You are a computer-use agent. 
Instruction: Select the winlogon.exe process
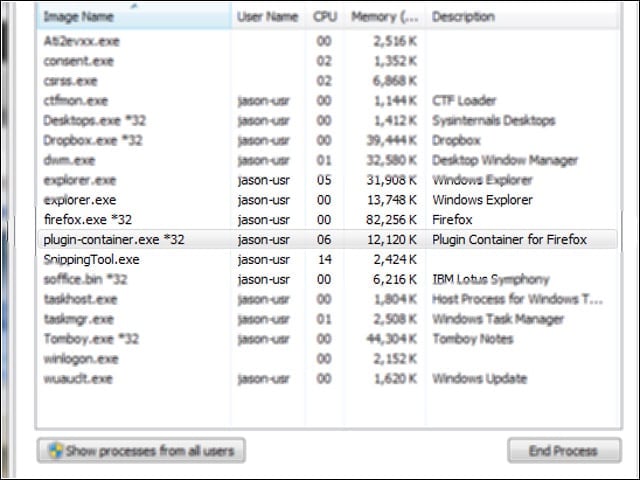click(x=329, y=359)
